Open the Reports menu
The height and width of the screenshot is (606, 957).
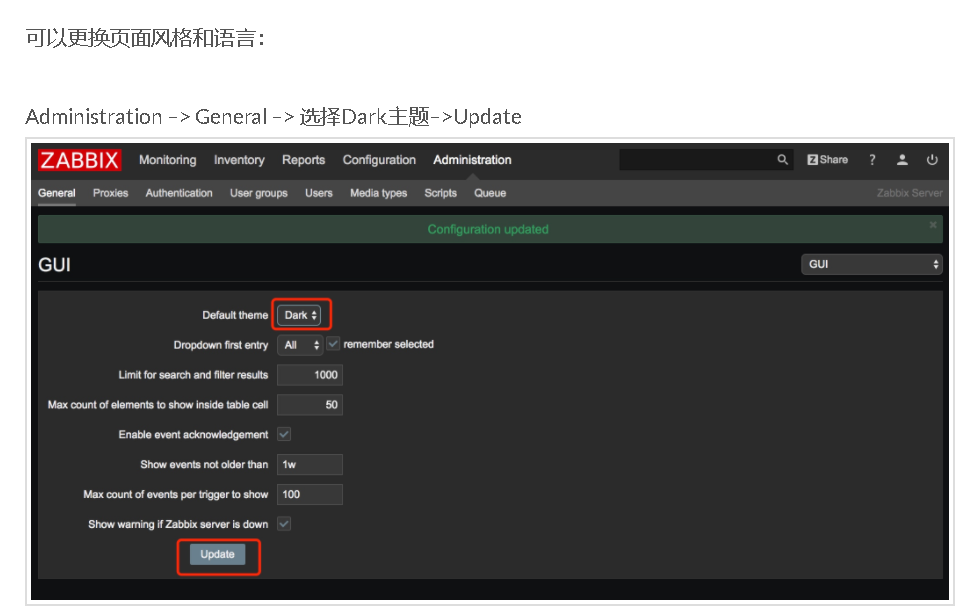(303, 160)
